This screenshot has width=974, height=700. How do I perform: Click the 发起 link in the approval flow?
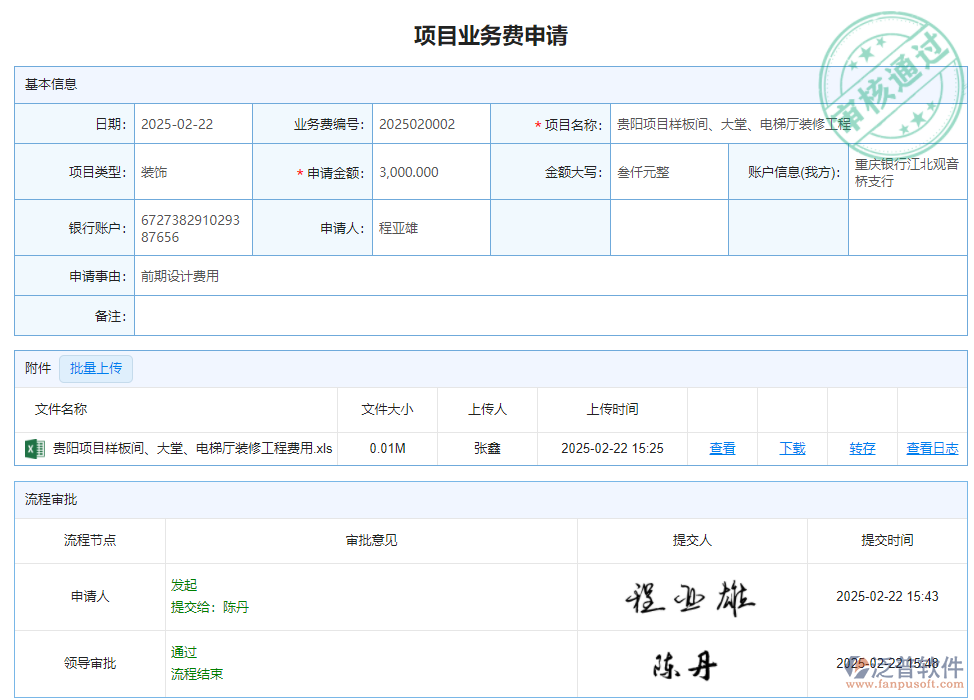coord(184,585)
